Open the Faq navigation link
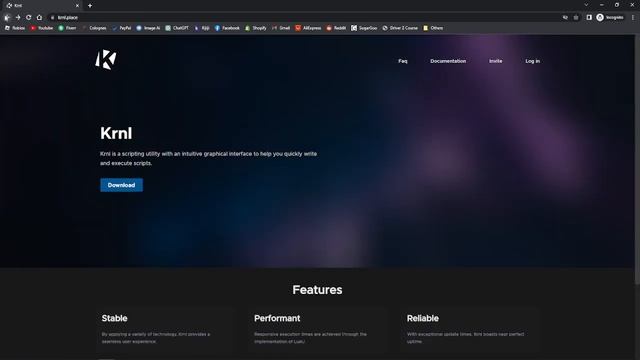640x360 pixels. pos(403,61)
